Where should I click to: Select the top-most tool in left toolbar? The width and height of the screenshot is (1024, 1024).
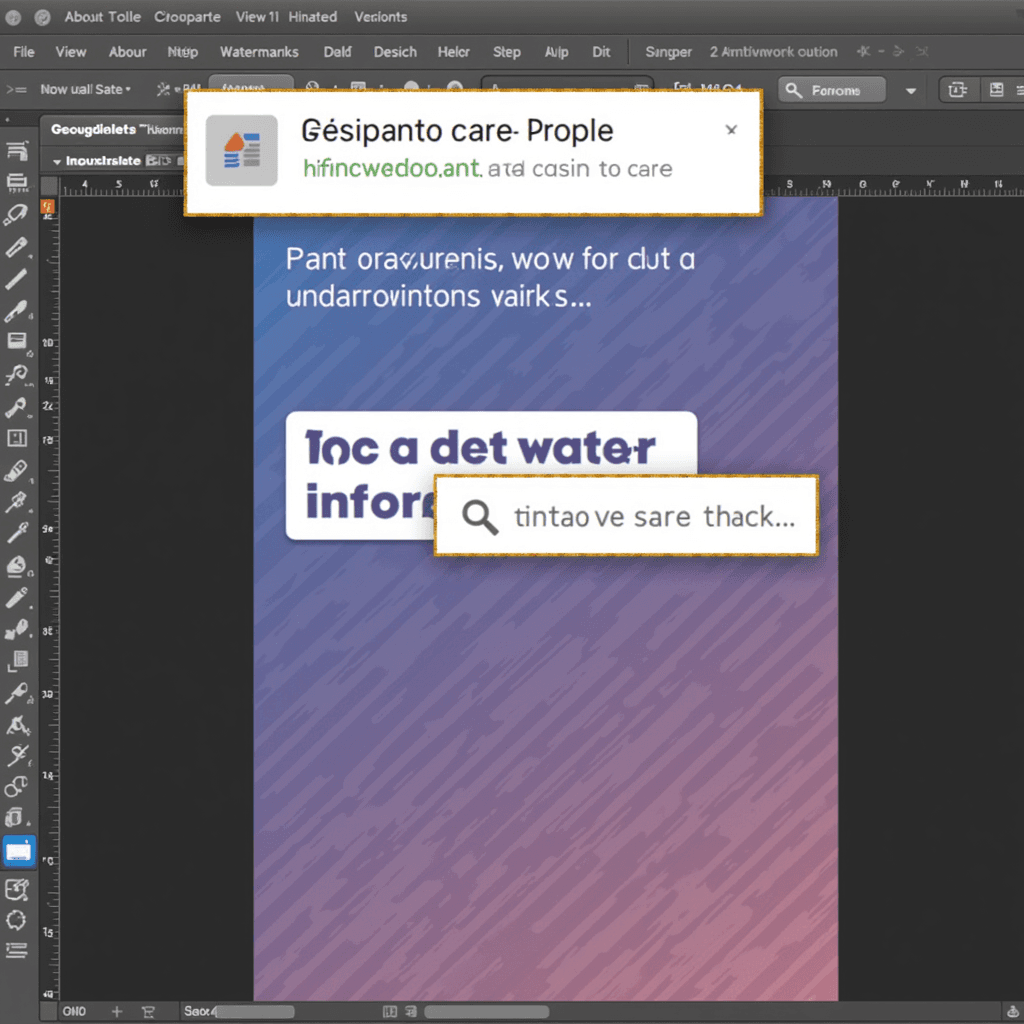tap(17, 150)
